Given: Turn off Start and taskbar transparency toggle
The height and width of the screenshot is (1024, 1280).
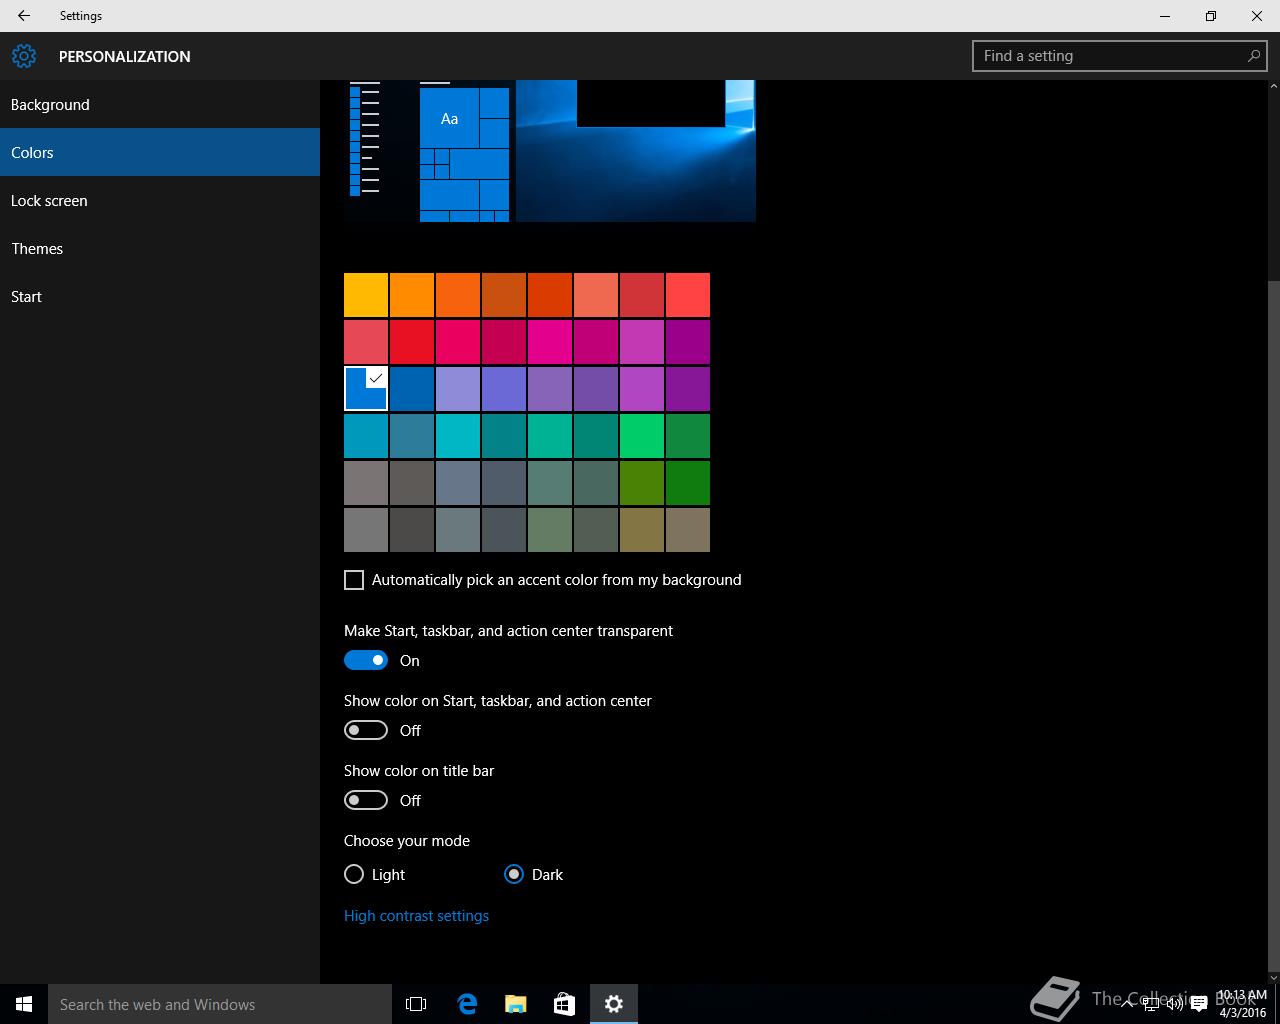Looking at the screenshot, I should 366,660.
